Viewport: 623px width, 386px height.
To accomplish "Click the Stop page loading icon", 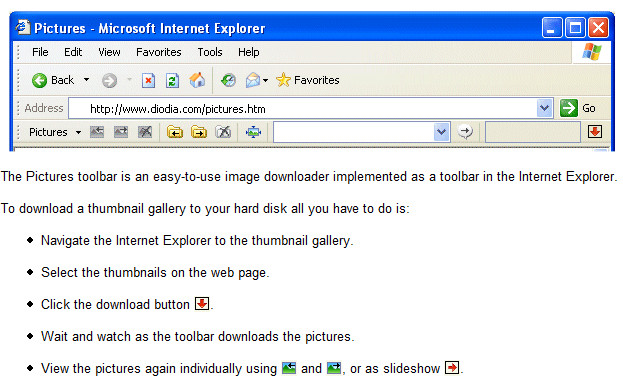I will pos(148,81).
